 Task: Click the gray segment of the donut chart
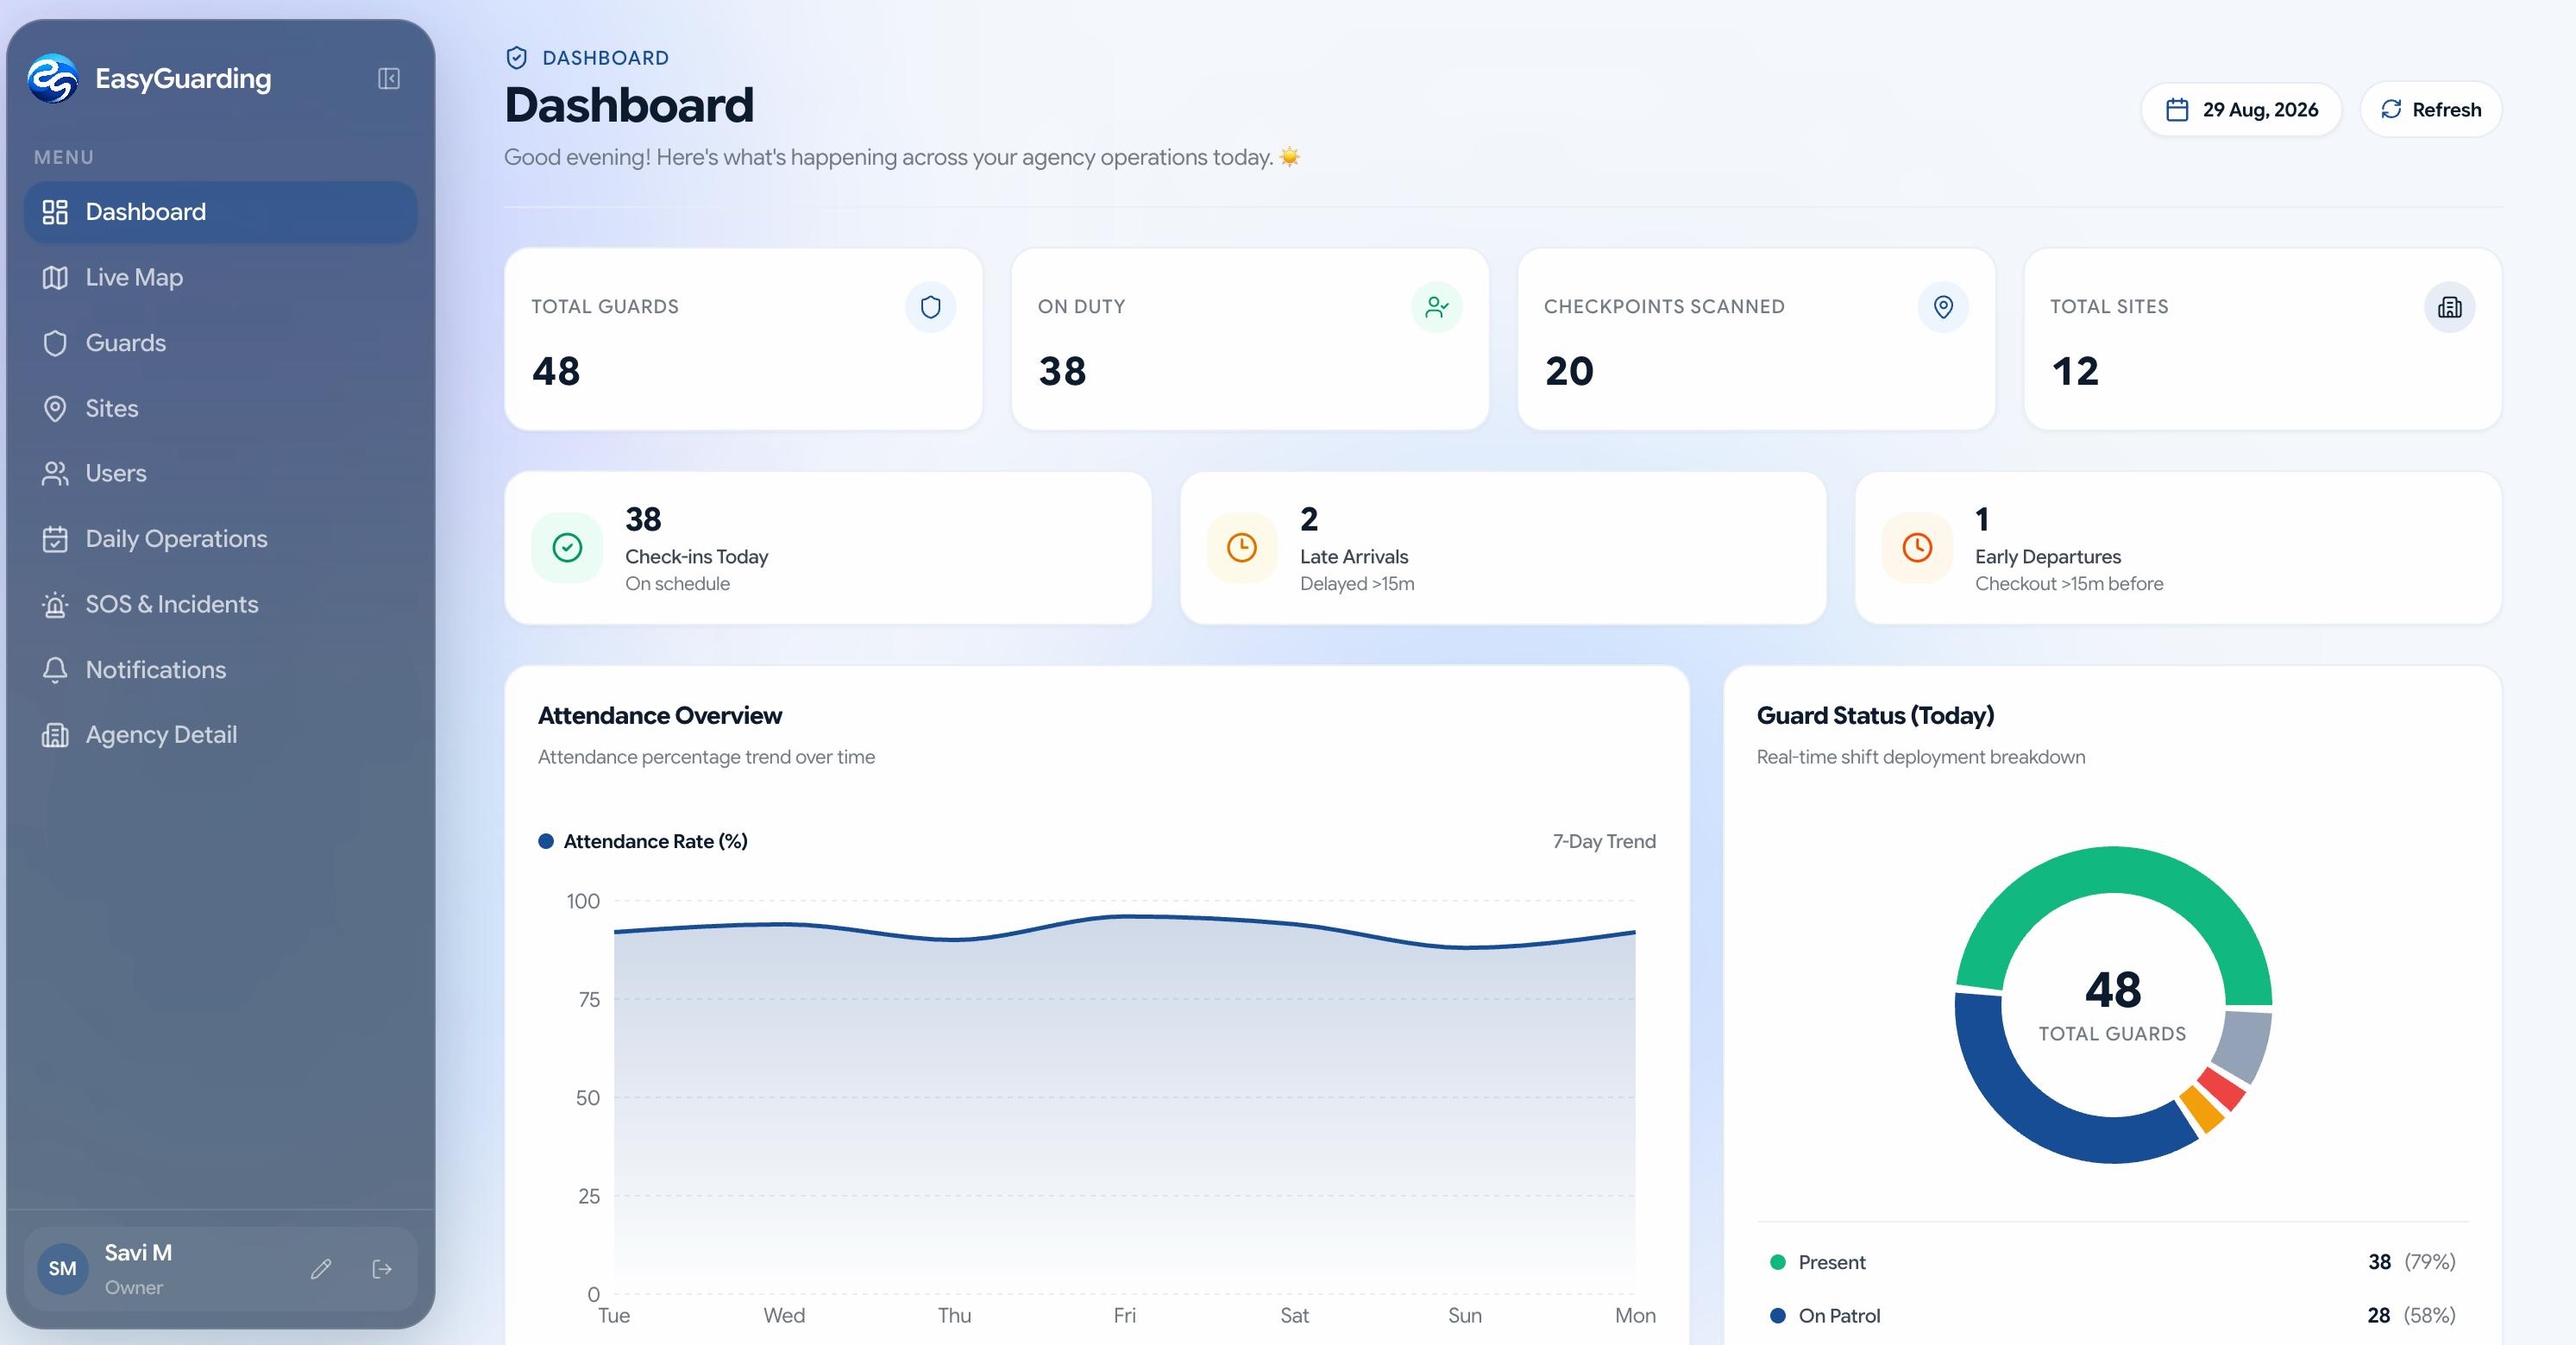click(x=2244, y=1045)
